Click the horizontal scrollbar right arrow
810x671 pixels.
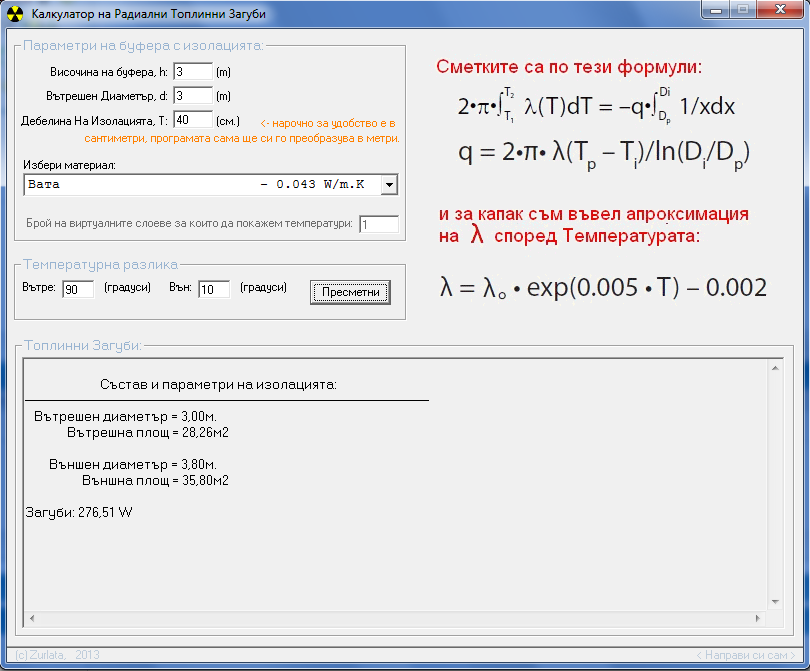click(759, 619)
